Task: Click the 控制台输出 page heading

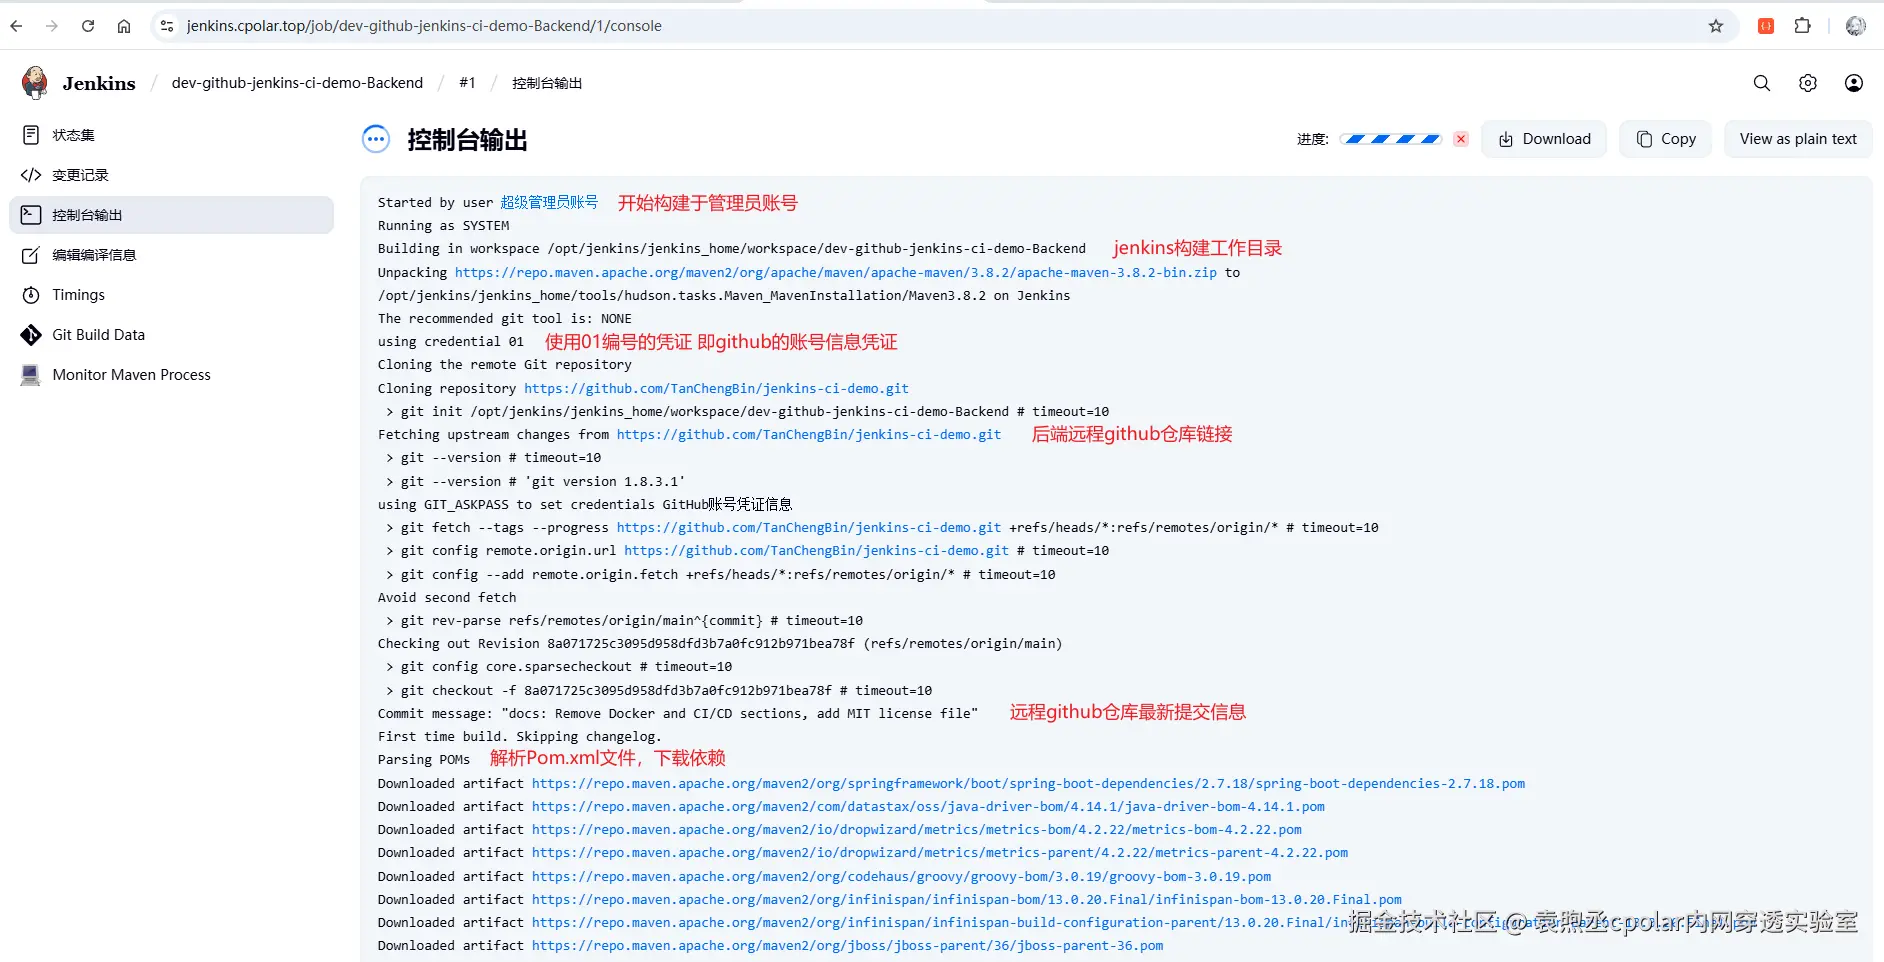Action: coord(467,140)
